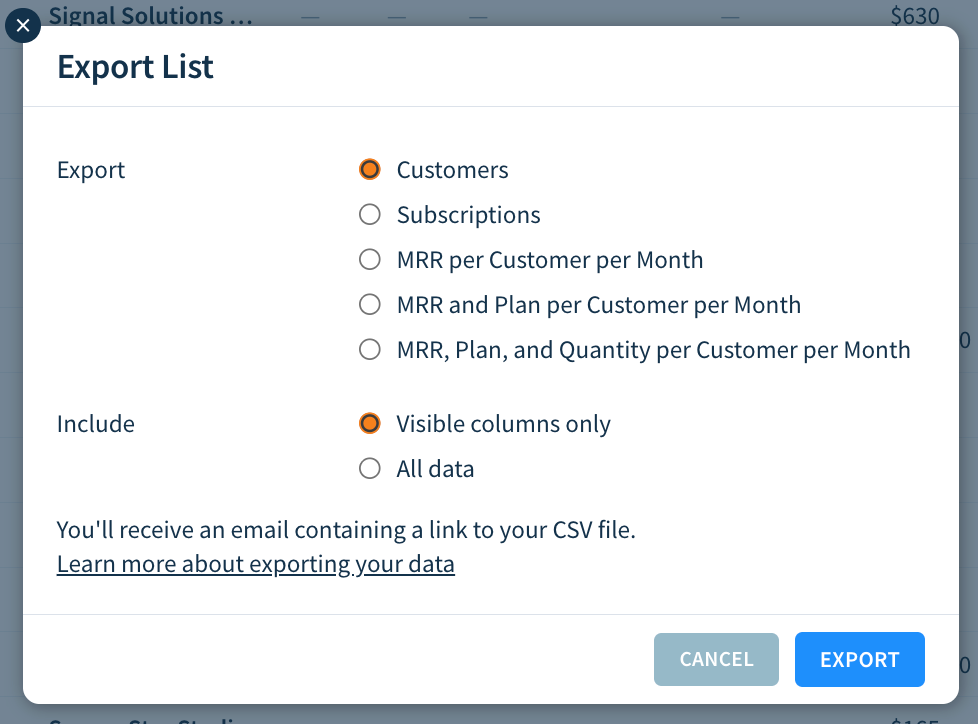The image size is (978, 724).
Task: Click the "Export" section label
Action: point(90,170)
